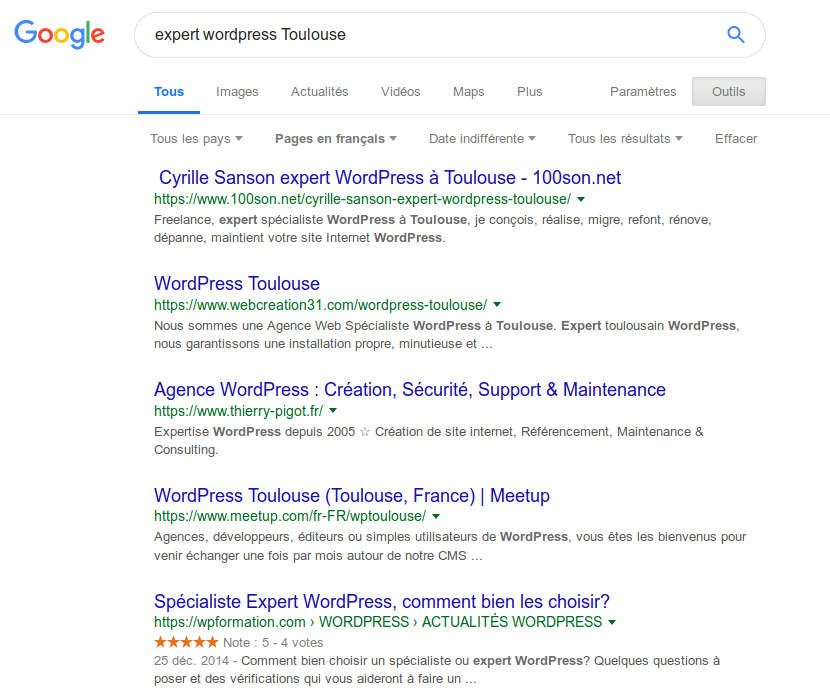The height and width of the screenshot is (692, 830).
Task: Open the 'Date indifférente' dropdown
Action: (481, 139)
